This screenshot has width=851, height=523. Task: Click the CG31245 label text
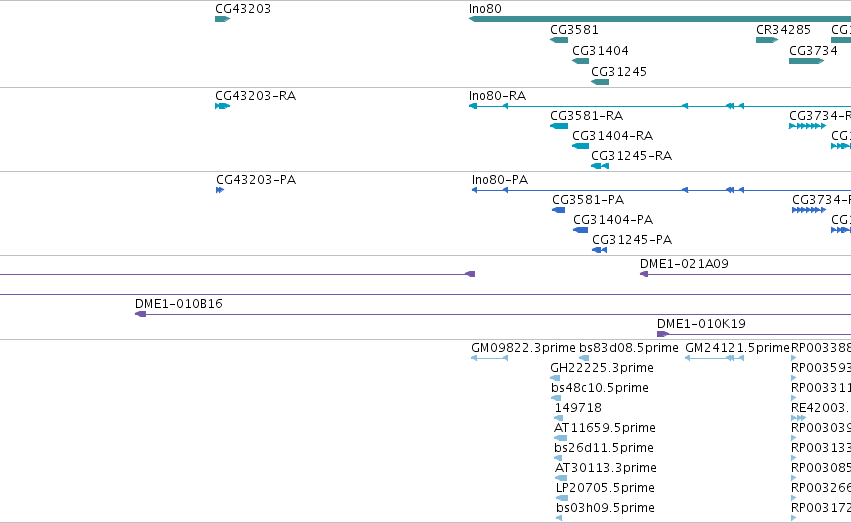619,72
